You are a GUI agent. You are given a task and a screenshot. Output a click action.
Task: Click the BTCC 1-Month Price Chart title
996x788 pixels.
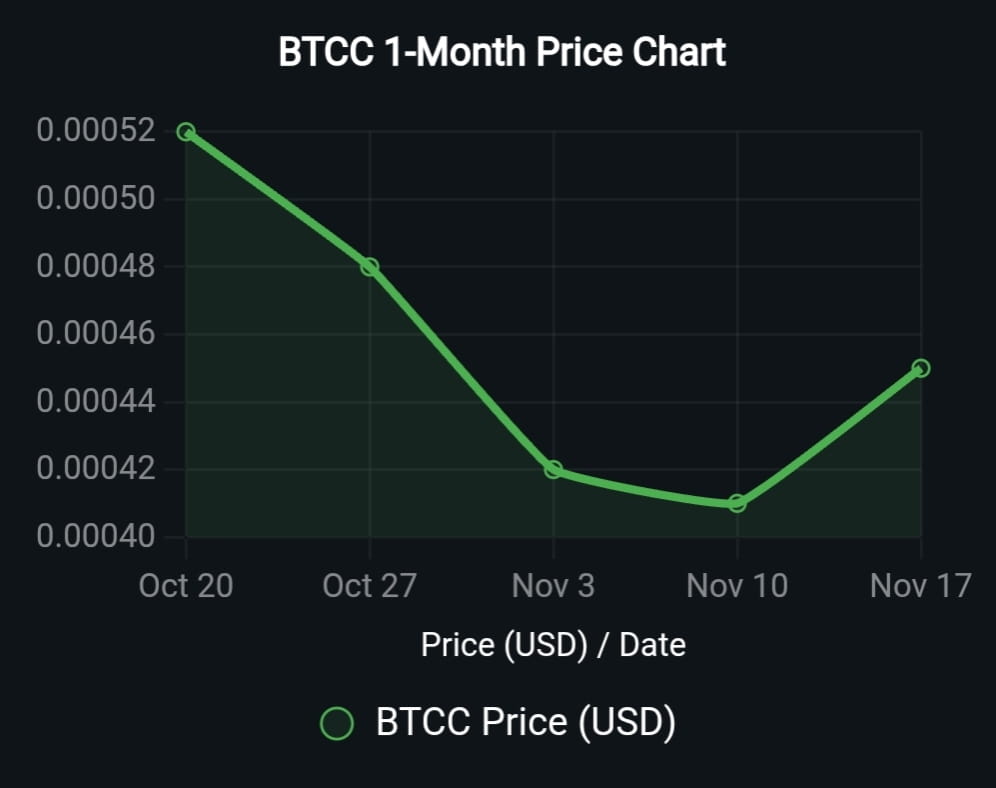[x=502, y=52]
